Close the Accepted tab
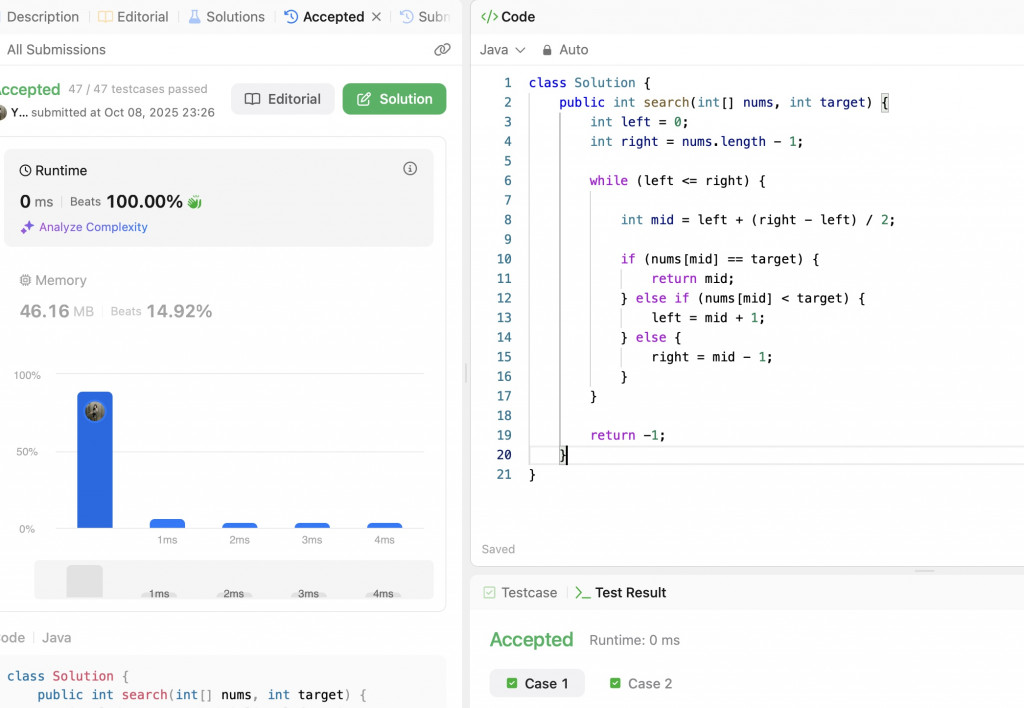The image size is (1024, 708). click(376, 16)
